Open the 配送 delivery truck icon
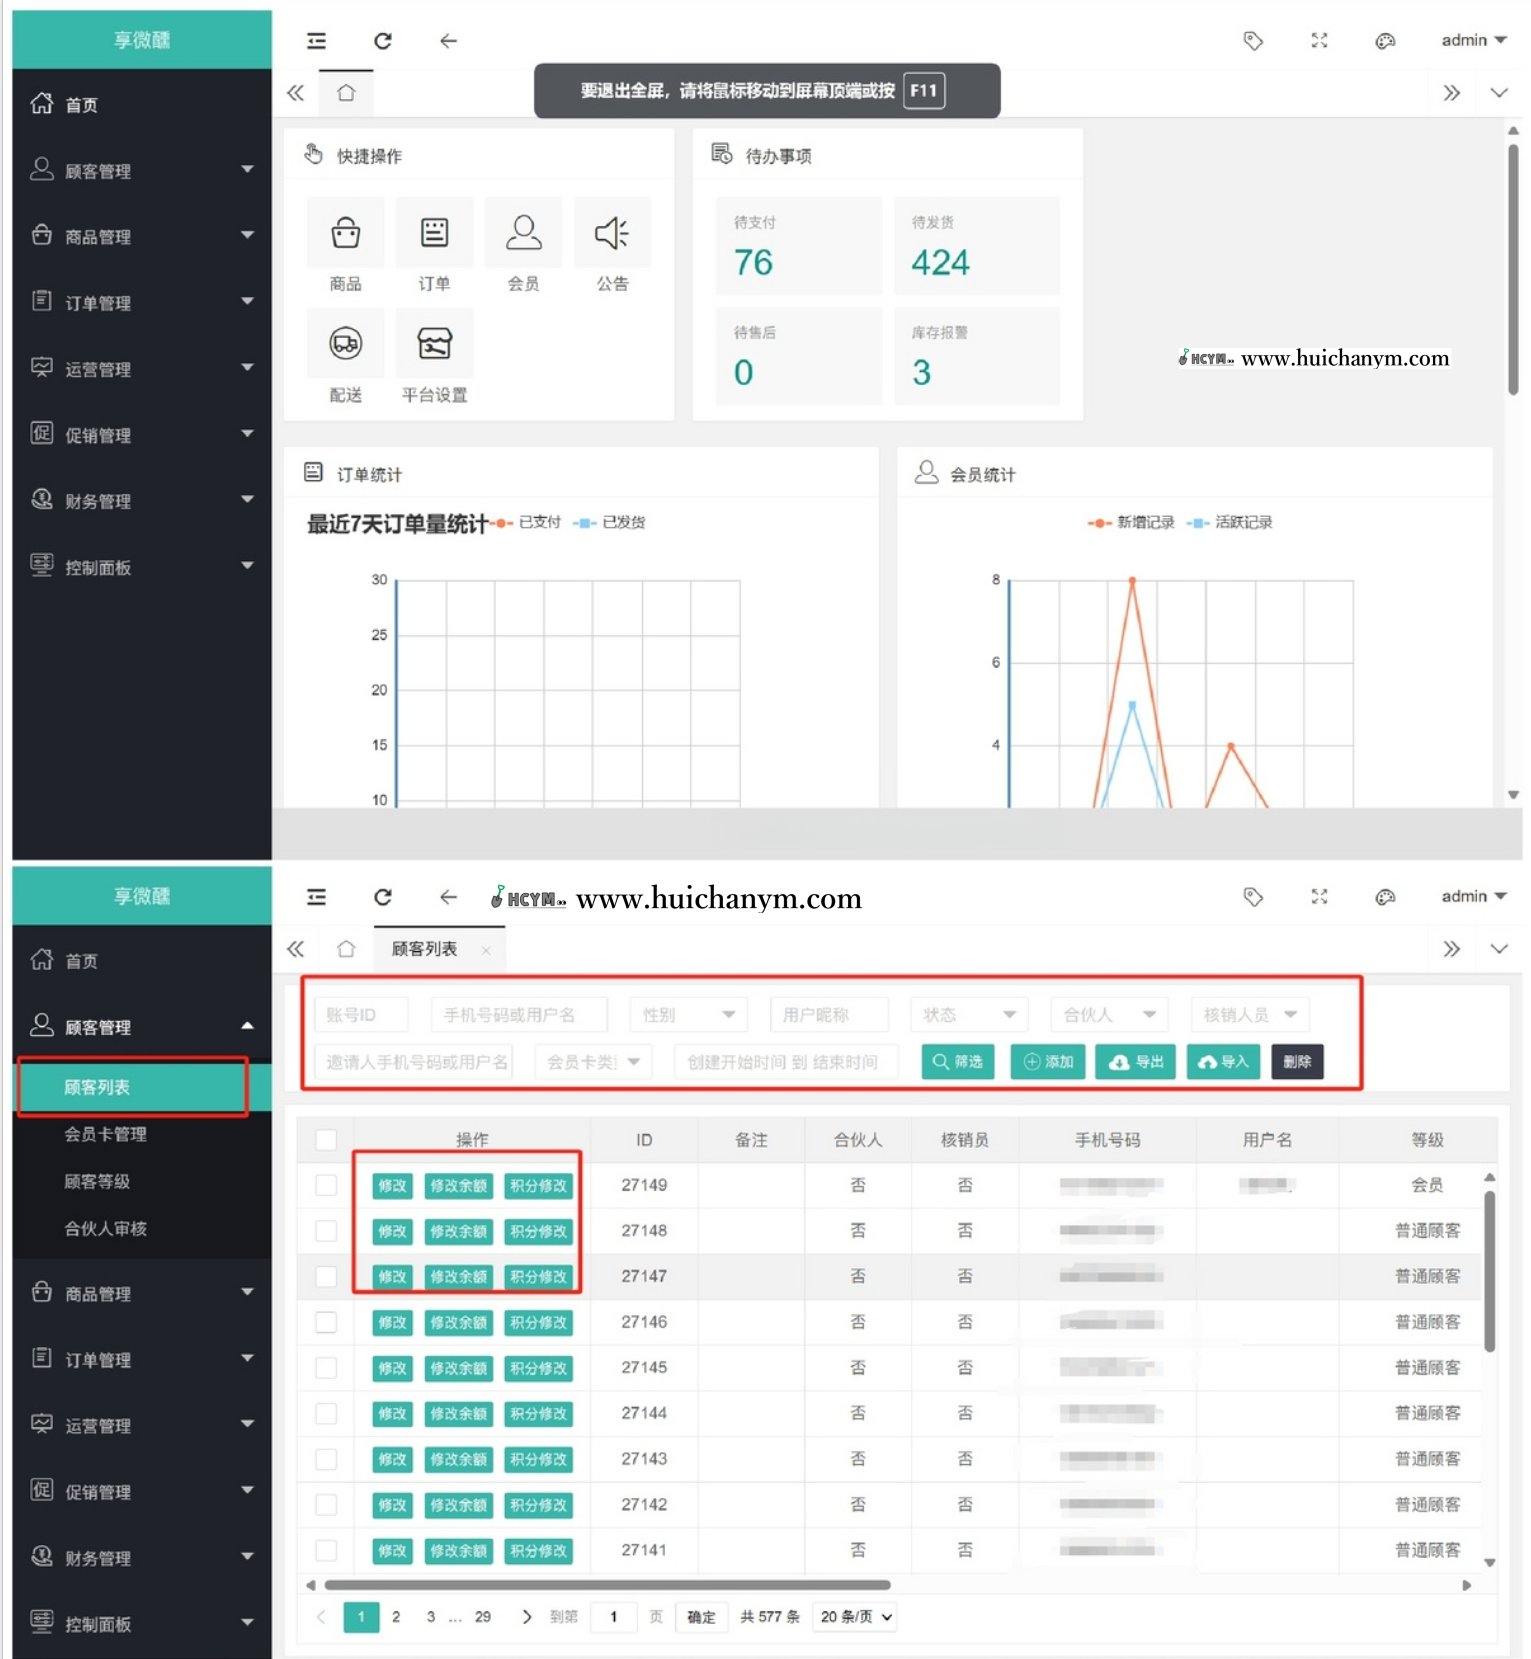 [x=345, y=344]
